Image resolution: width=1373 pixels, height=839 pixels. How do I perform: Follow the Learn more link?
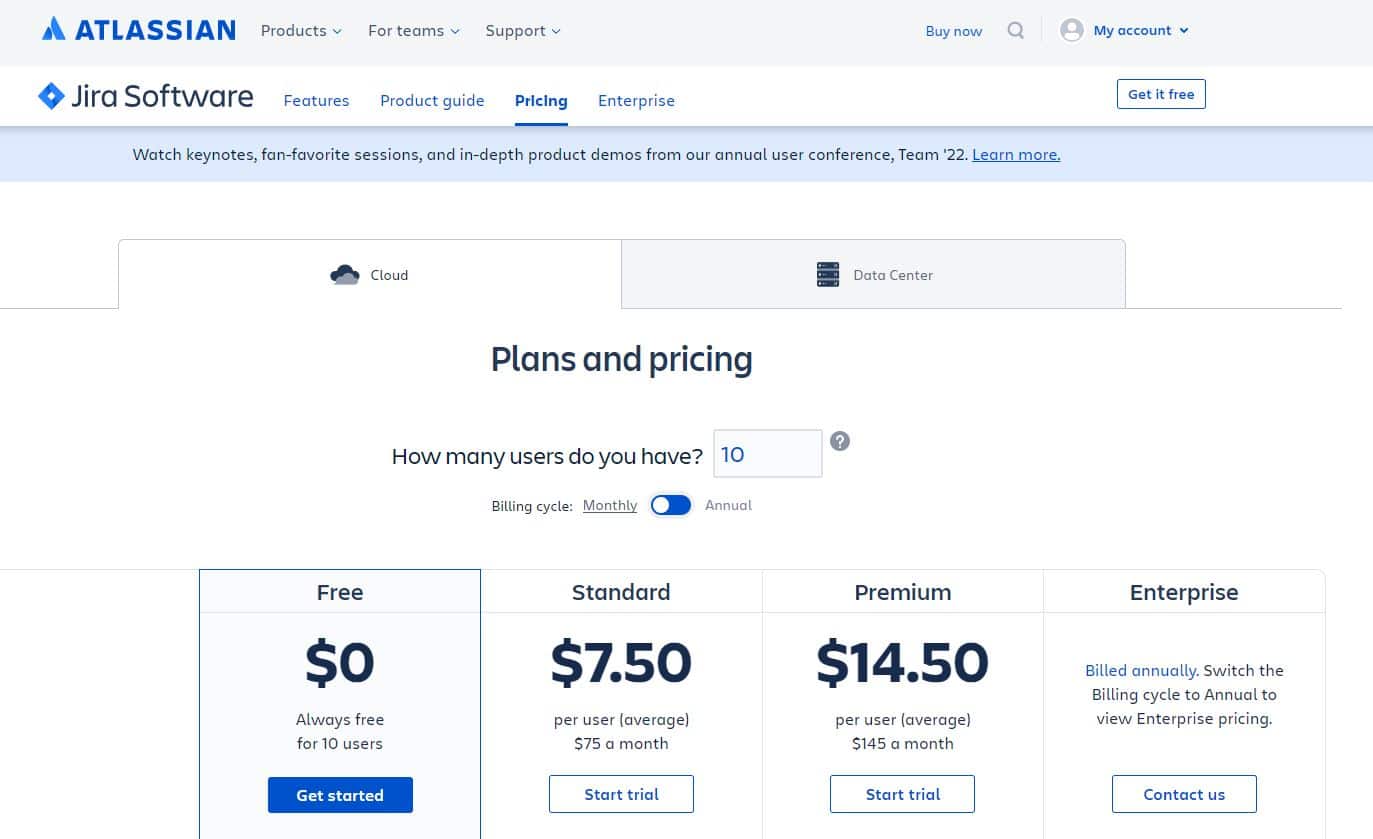click(1016, 154)
